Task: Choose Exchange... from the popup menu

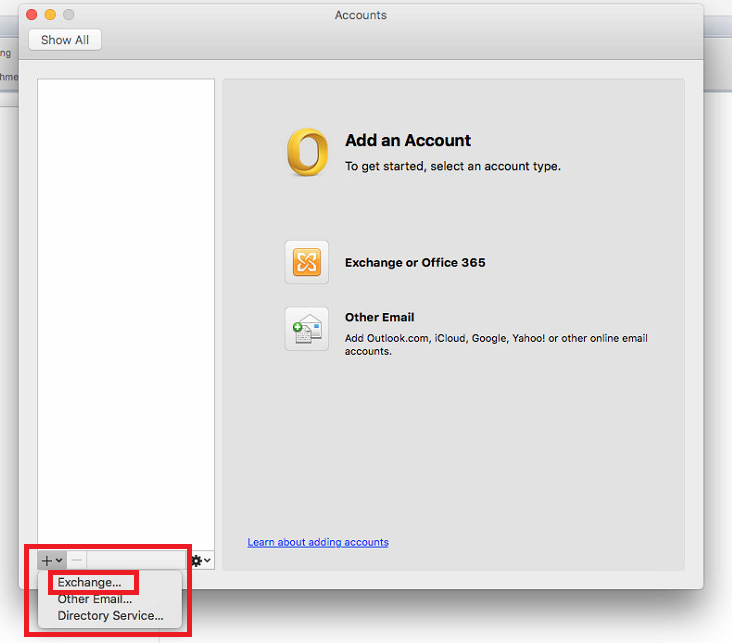Action: (x=89, y=582)
